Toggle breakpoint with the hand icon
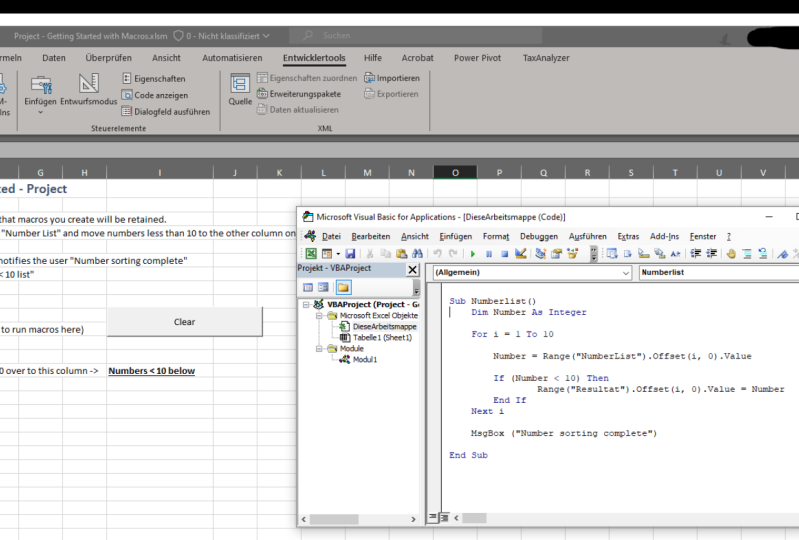 click(x=731, y=253)
